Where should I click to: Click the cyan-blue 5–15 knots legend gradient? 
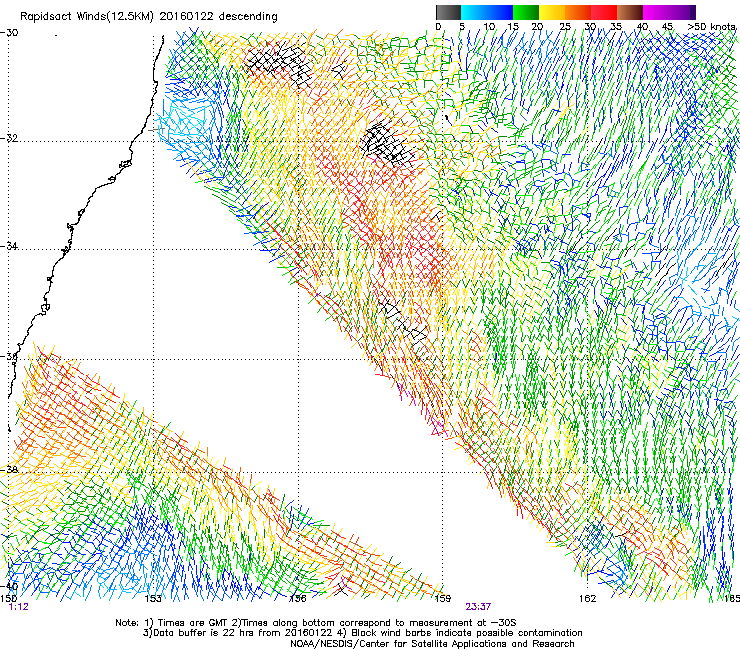pos(487,12)
